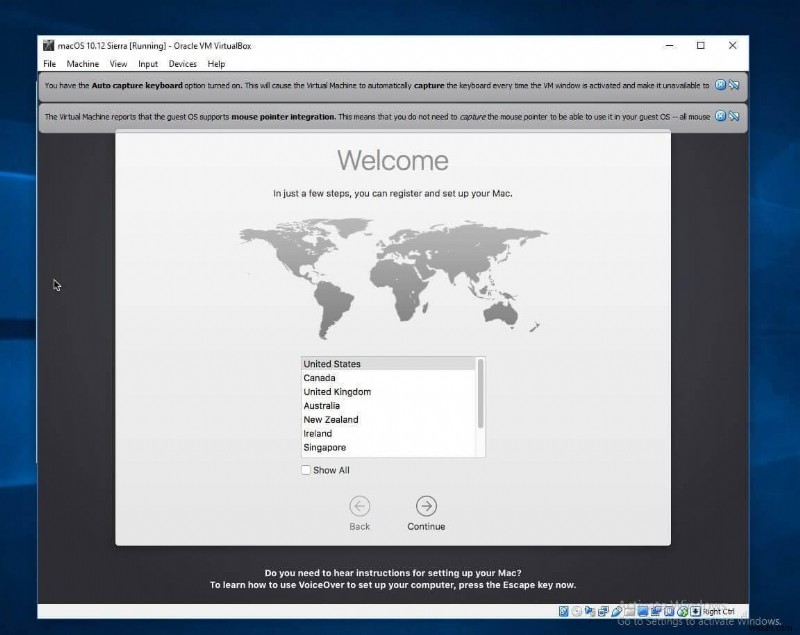
Task: Click the hard disk activity icon in status bar
Action: coord(563,610)
